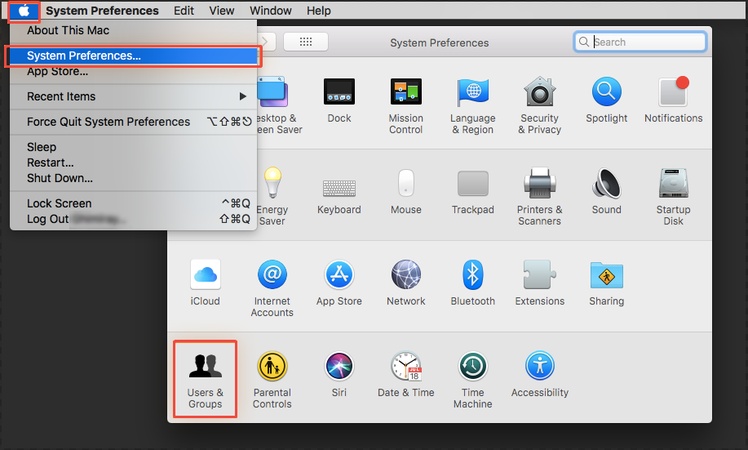748x450 pixels.
Task: Select Force Quit System Preferences
Action: click(x=134, y=122)
